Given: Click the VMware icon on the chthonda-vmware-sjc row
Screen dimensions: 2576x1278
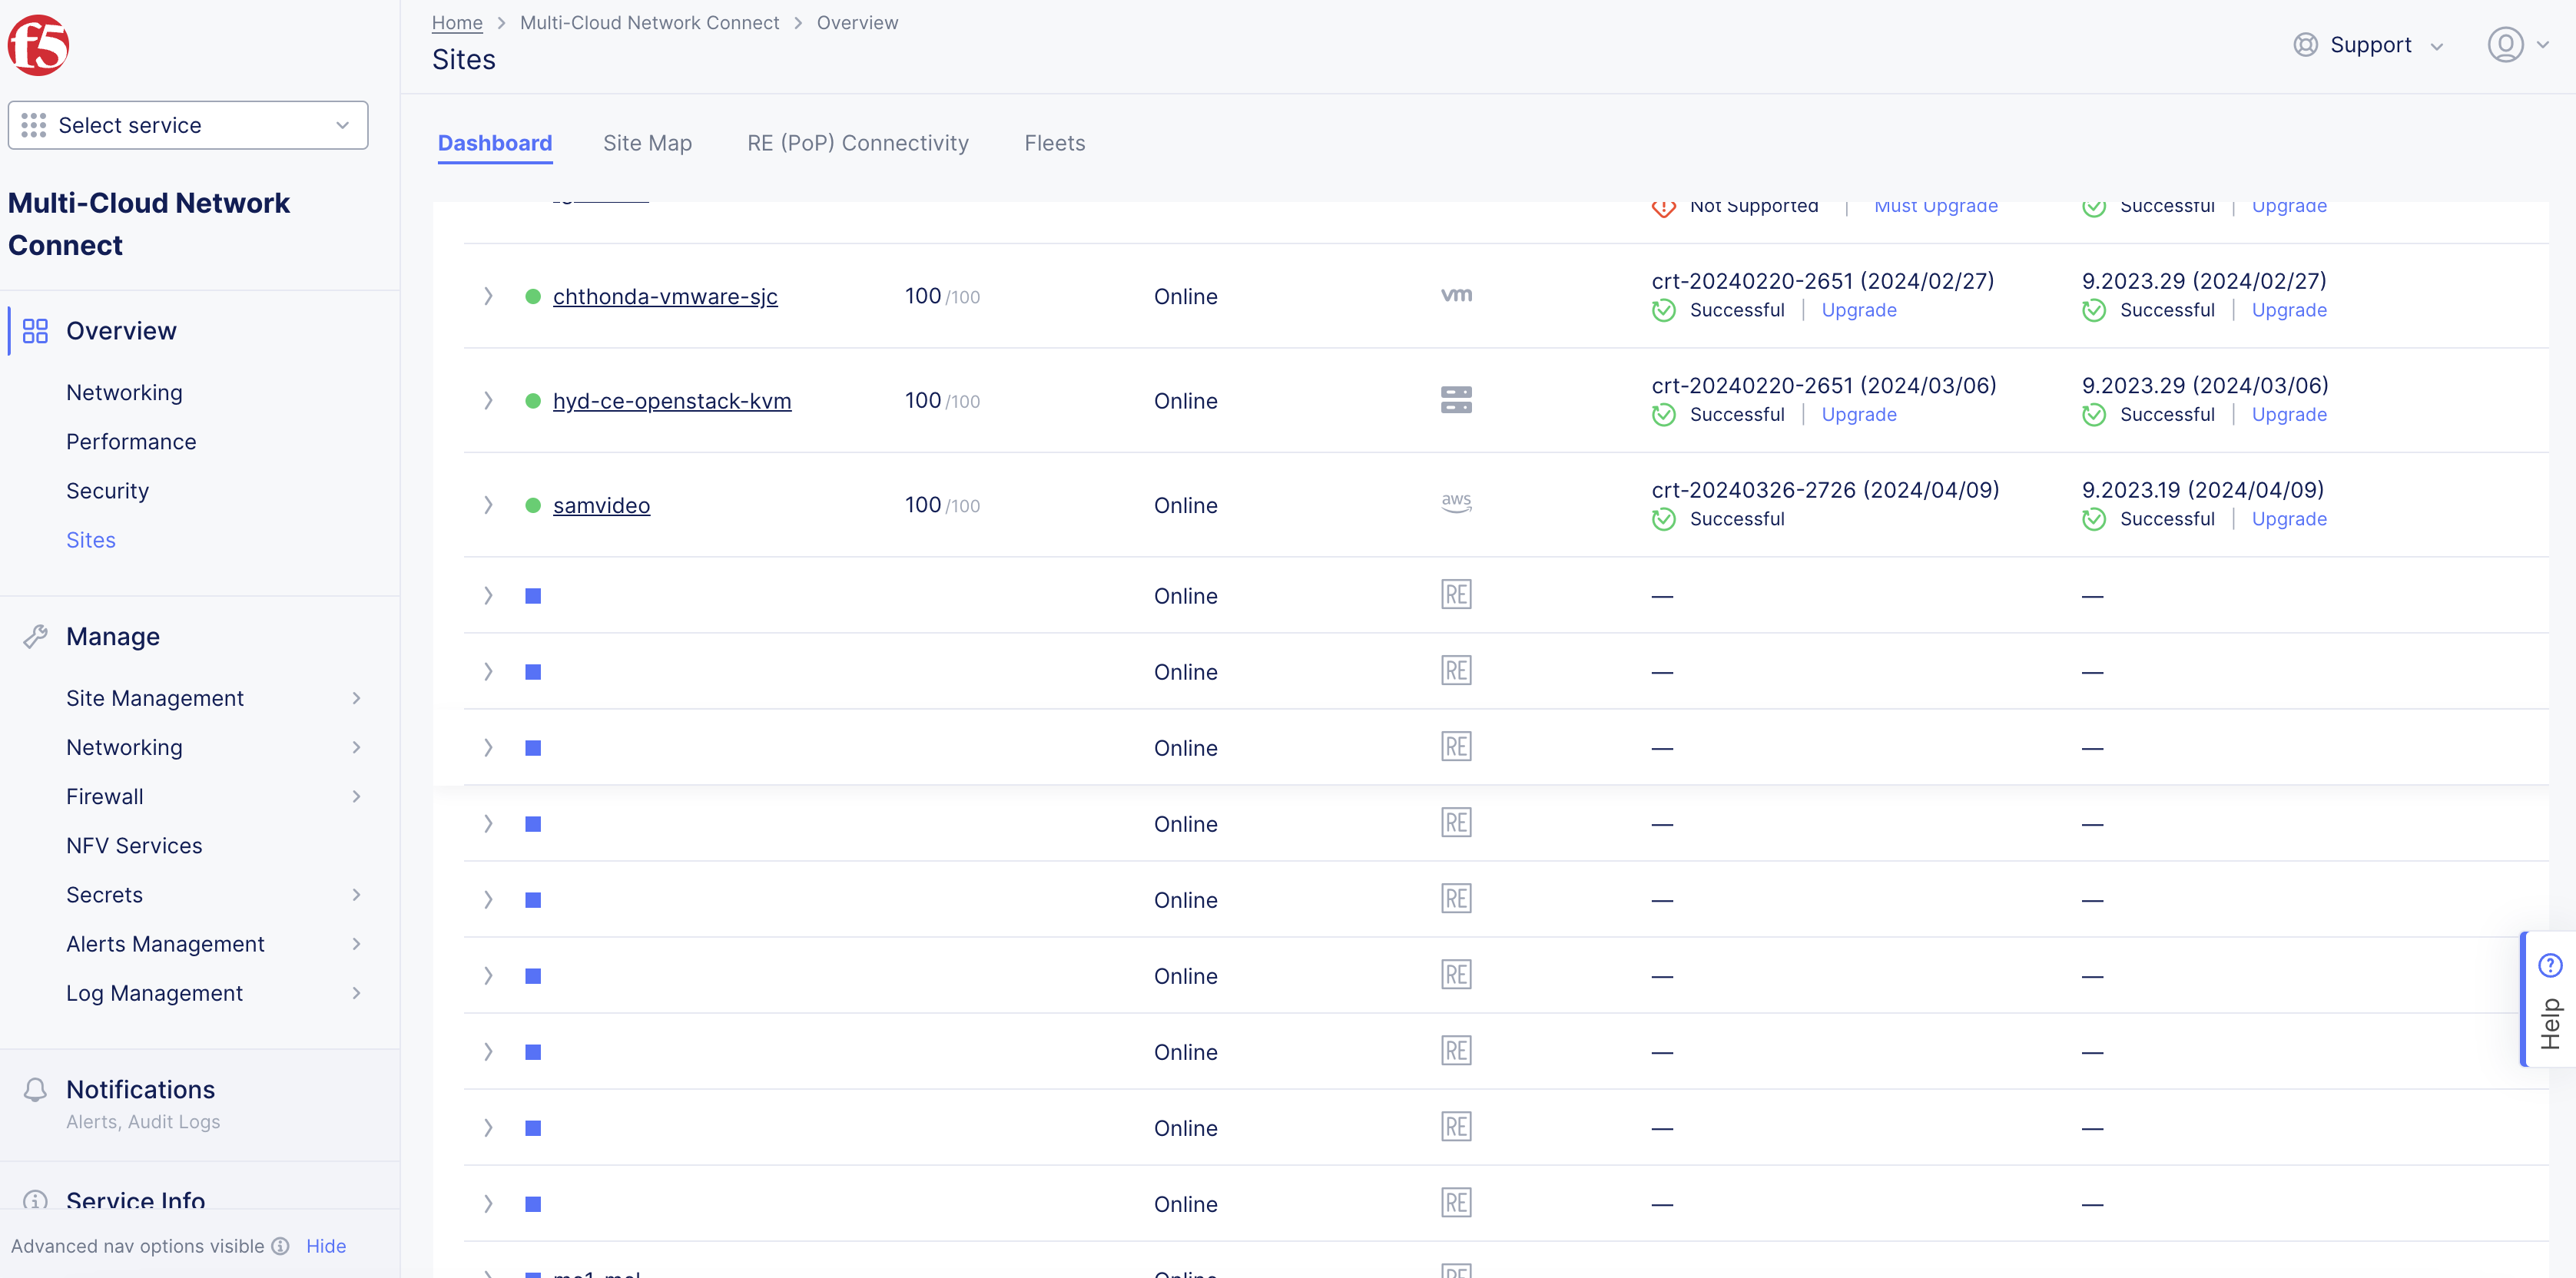Looking at the screenshot, I should tap(1456, 294).
